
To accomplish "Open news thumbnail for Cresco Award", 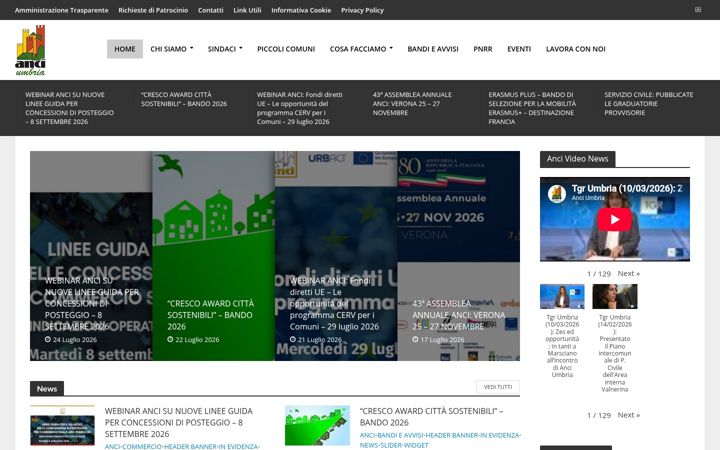I will tap(317, 426).
